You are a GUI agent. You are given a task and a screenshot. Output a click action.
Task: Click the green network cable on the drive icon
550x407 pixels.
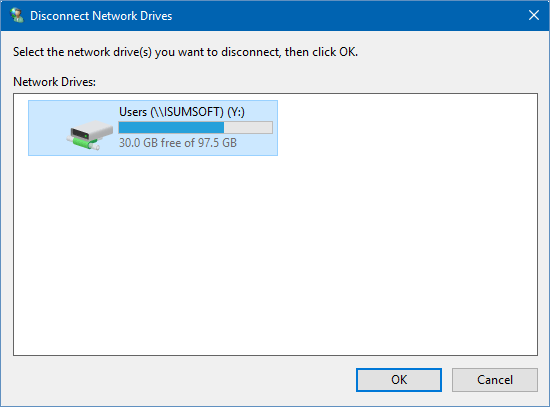83,144
